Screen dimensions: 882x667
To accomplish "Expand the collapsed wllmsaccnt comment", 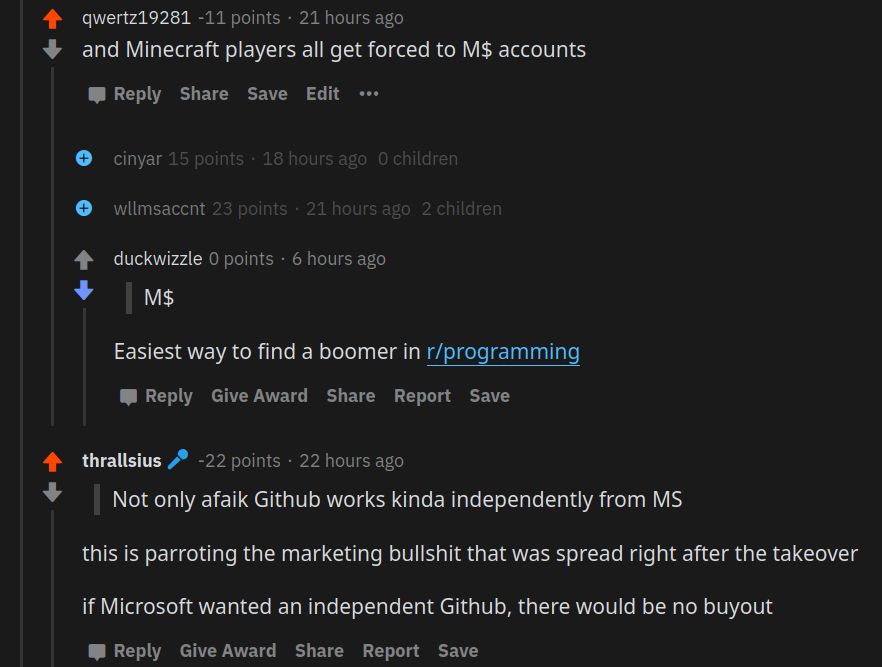I will (83, 208).
